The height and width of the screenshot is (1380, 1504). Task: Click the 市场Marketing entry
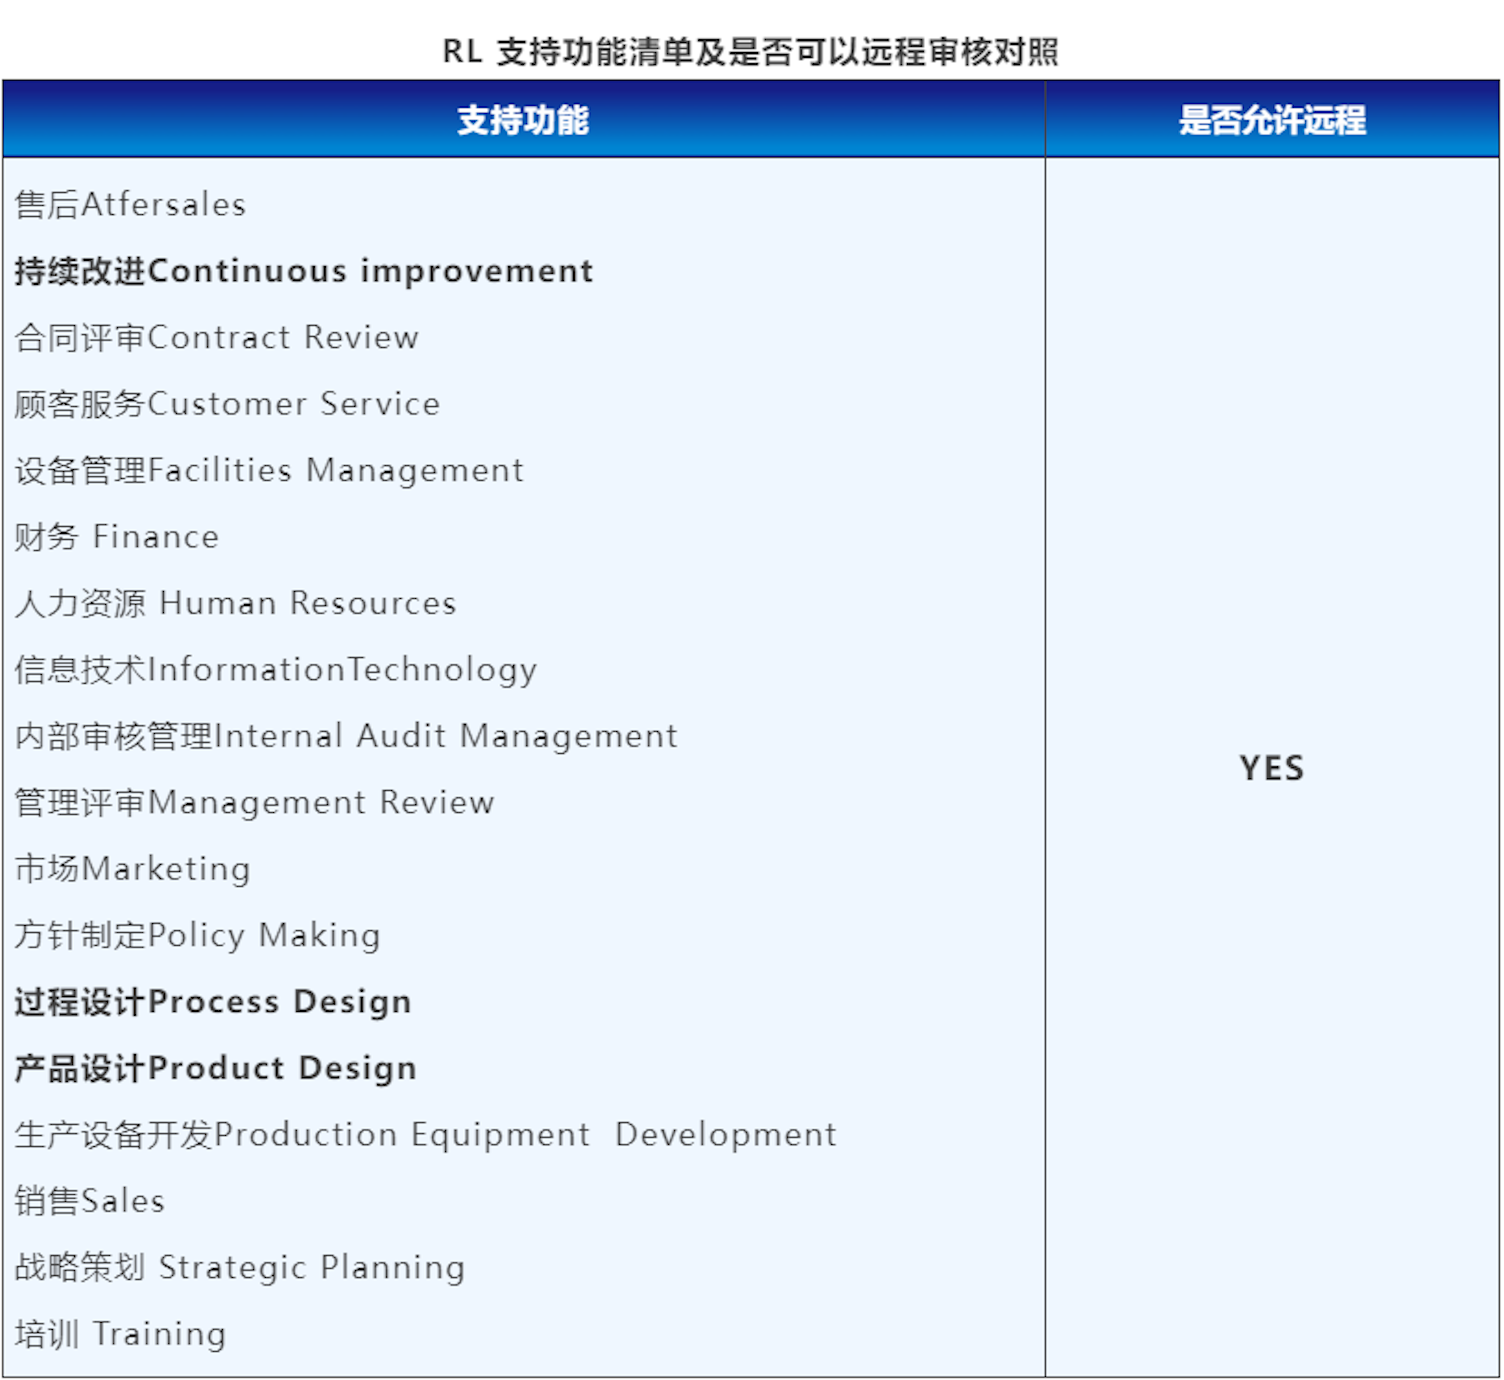point(131,869)
